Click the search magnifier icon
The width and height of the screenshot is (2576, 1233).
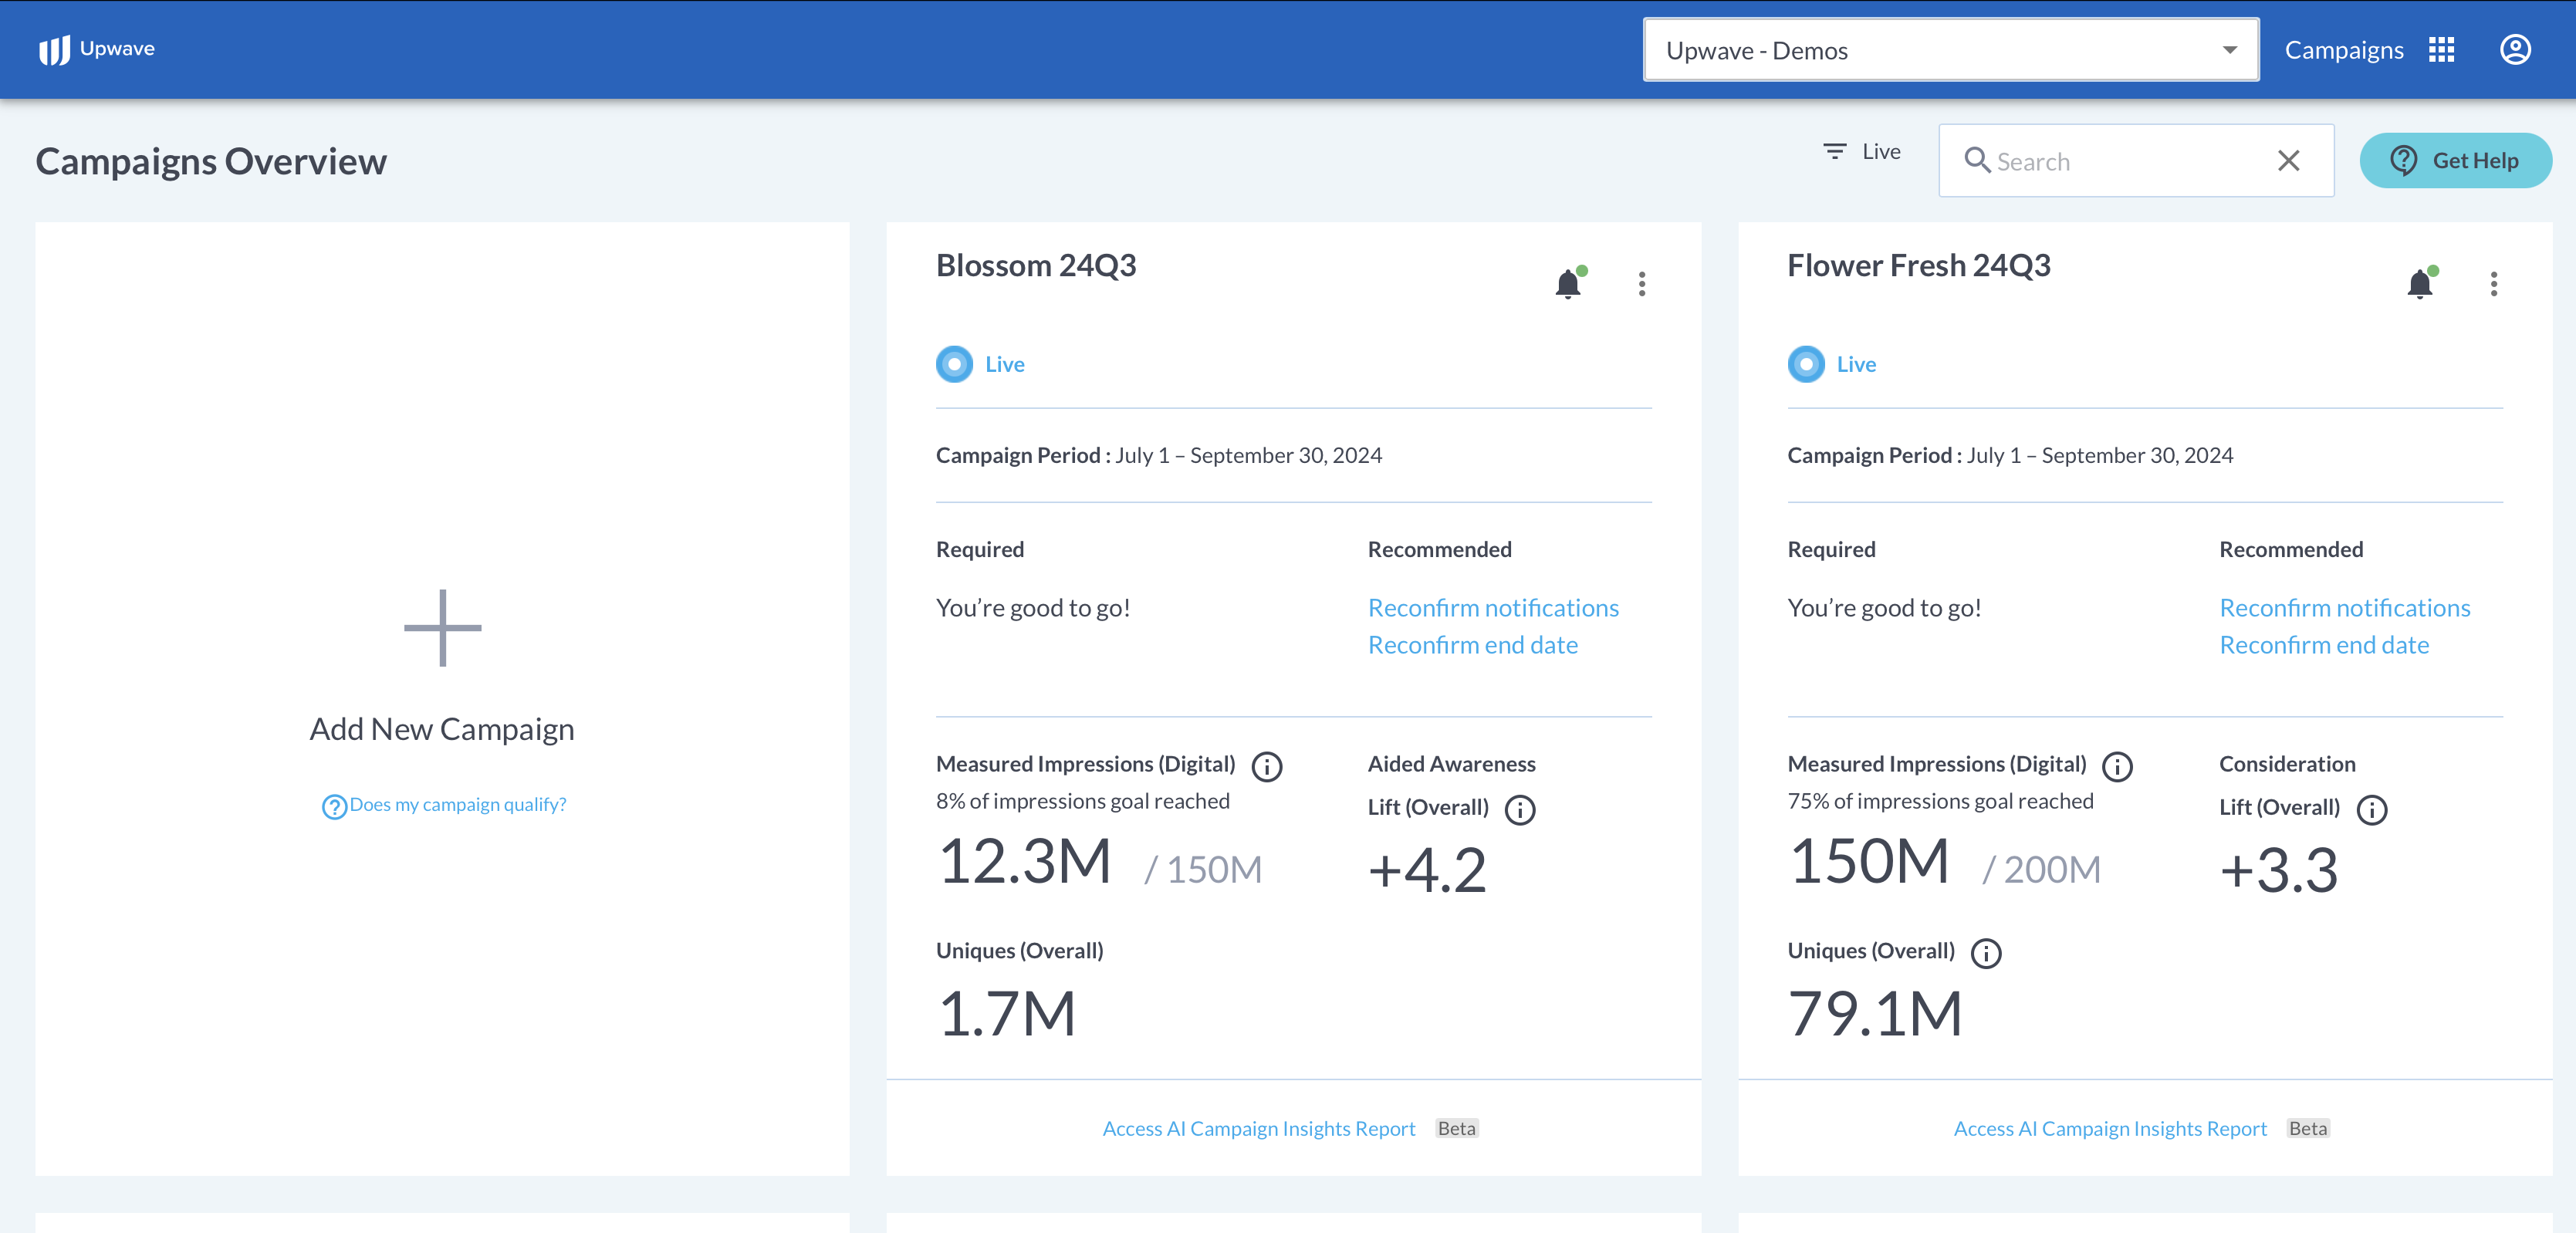point(1976,160)
